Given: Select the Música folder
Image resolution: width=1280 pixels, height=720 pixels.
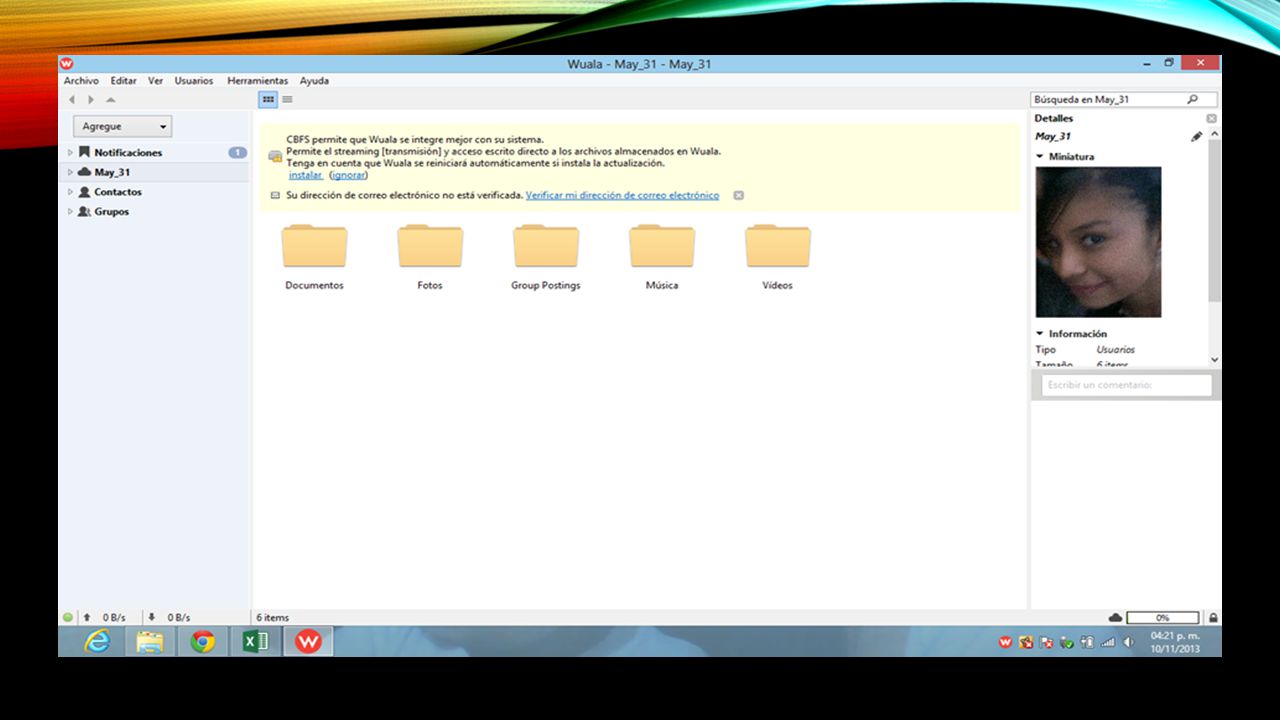Looking at the screenshot, I should click(662, 258).
